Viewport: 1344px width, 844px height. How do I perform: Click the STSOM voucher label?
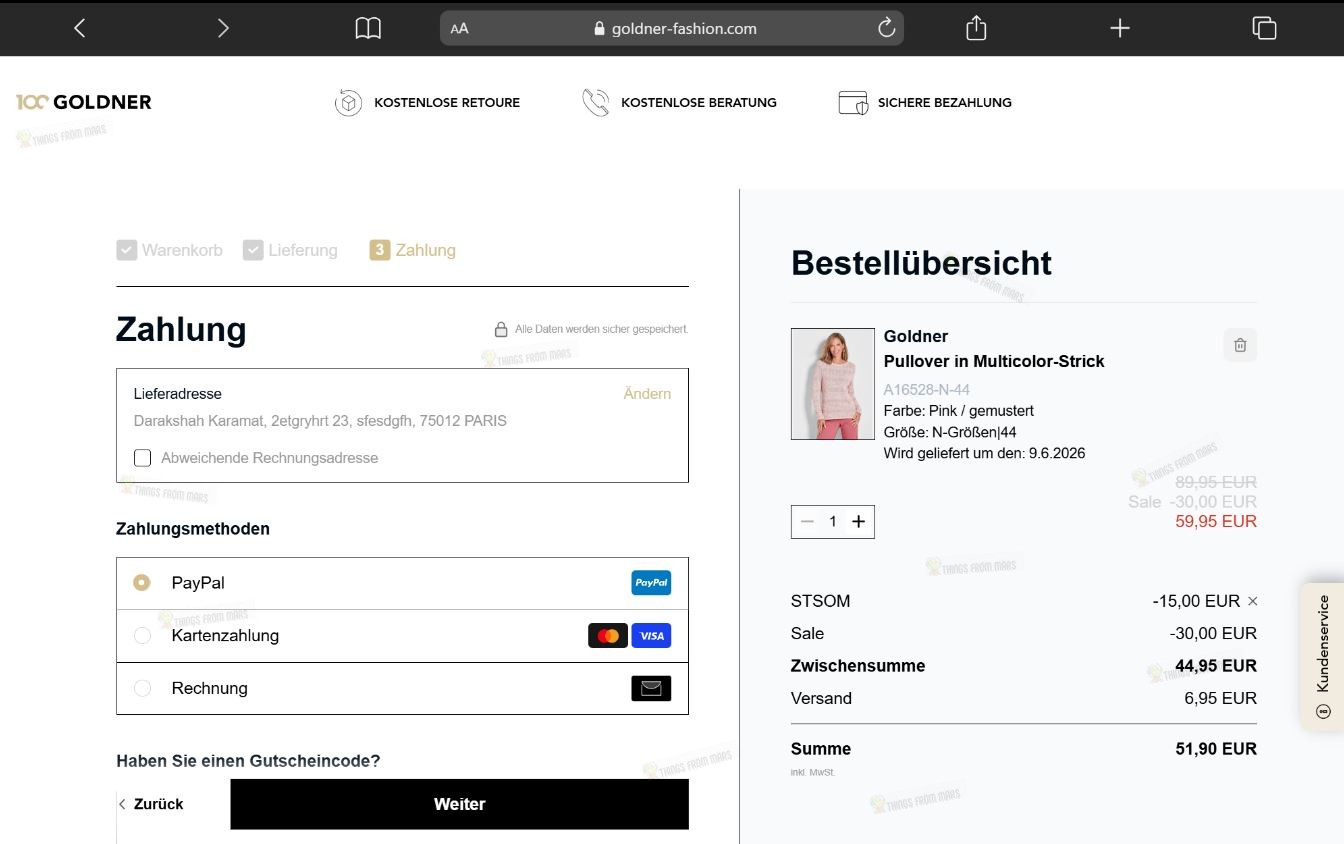coord(820,601)
